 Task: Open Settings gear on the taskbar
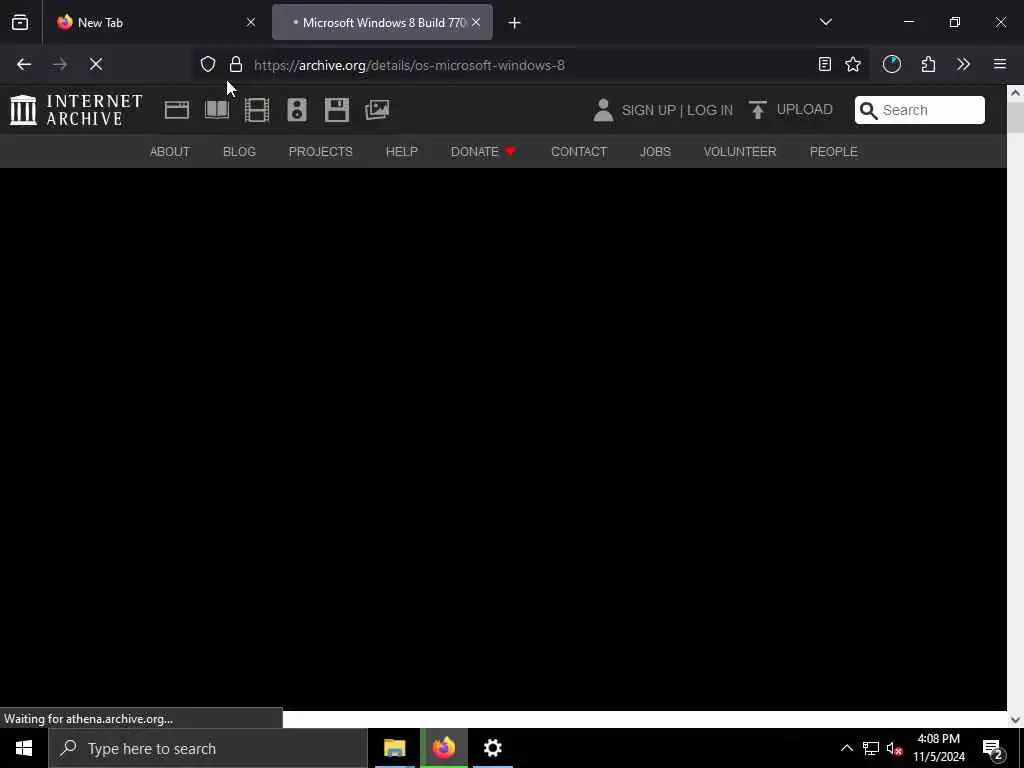[492, 748]
